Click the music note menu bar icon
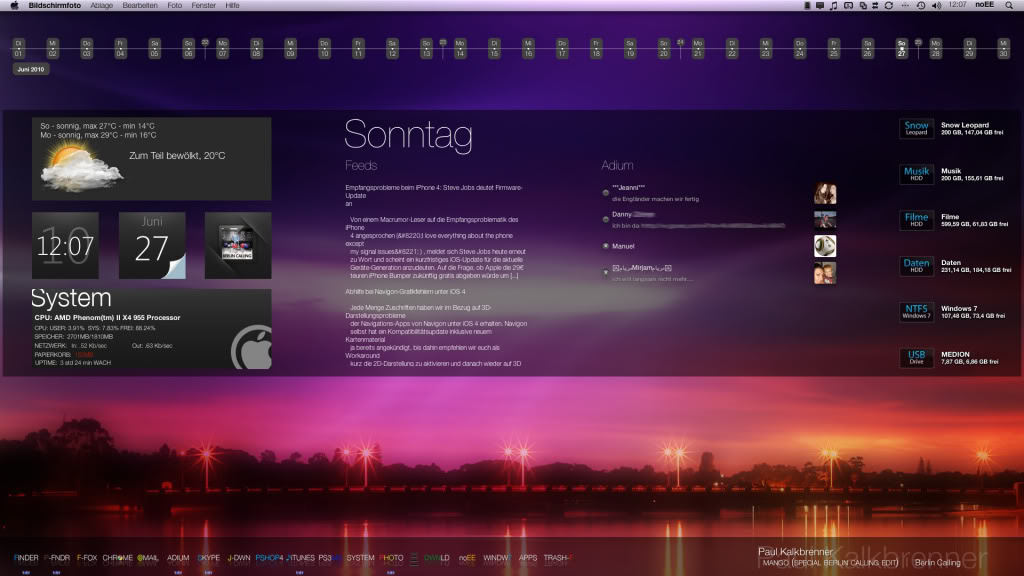This screenshot has height=576, width=1024. tap(833, 5)
